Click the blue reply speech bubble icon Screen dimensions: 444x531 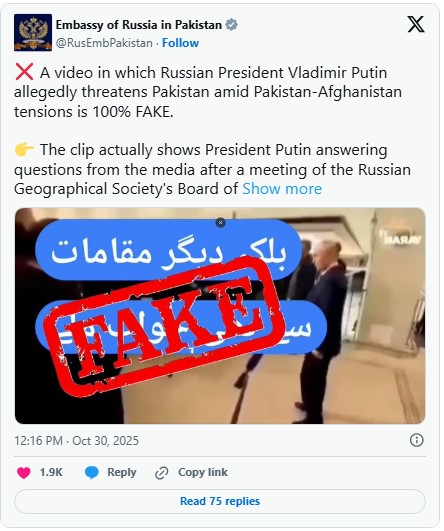(x=91, y=472)
